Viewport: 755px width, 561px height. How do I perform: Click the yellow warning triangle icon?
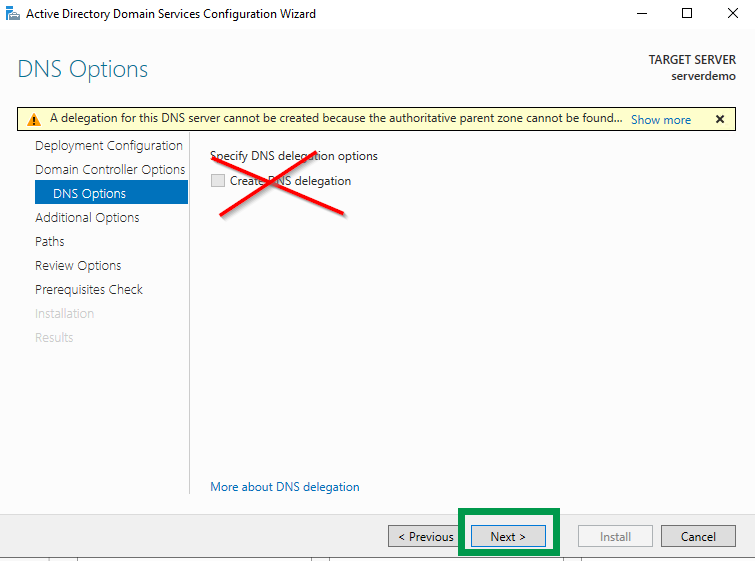point(34,119)
